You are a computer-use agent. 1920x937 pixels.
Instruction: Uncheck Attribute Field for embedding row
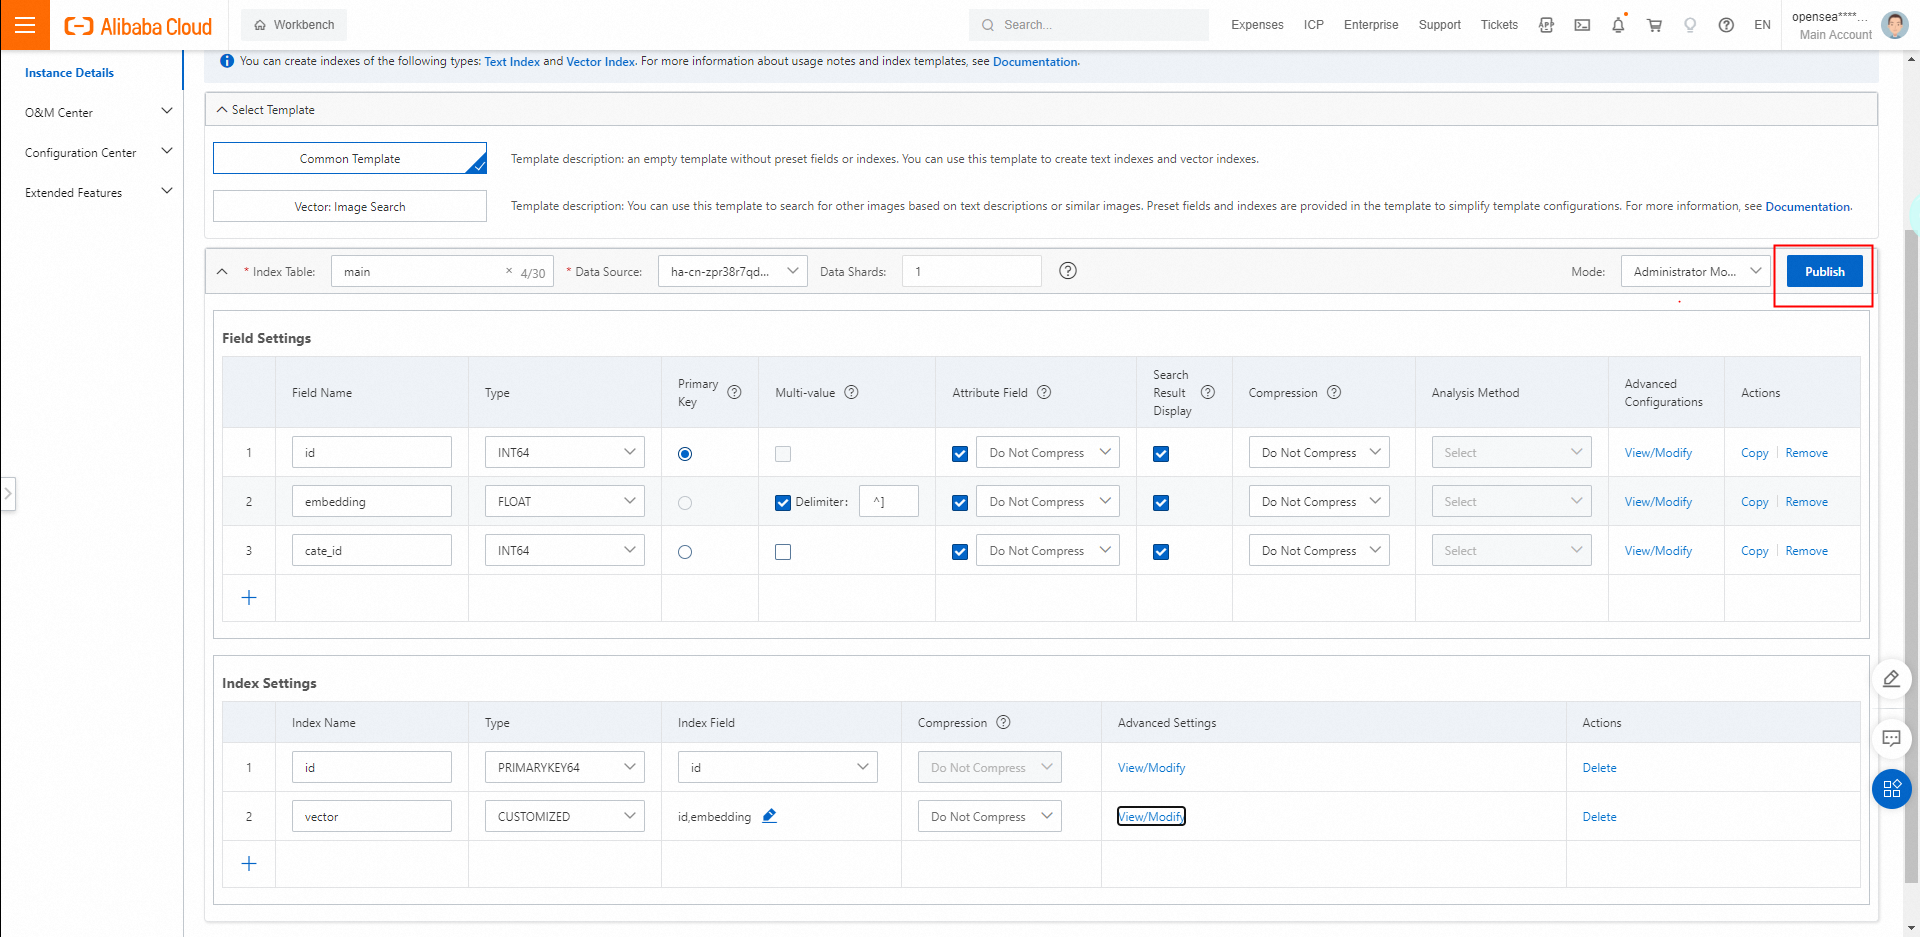(x=960, y=503)
